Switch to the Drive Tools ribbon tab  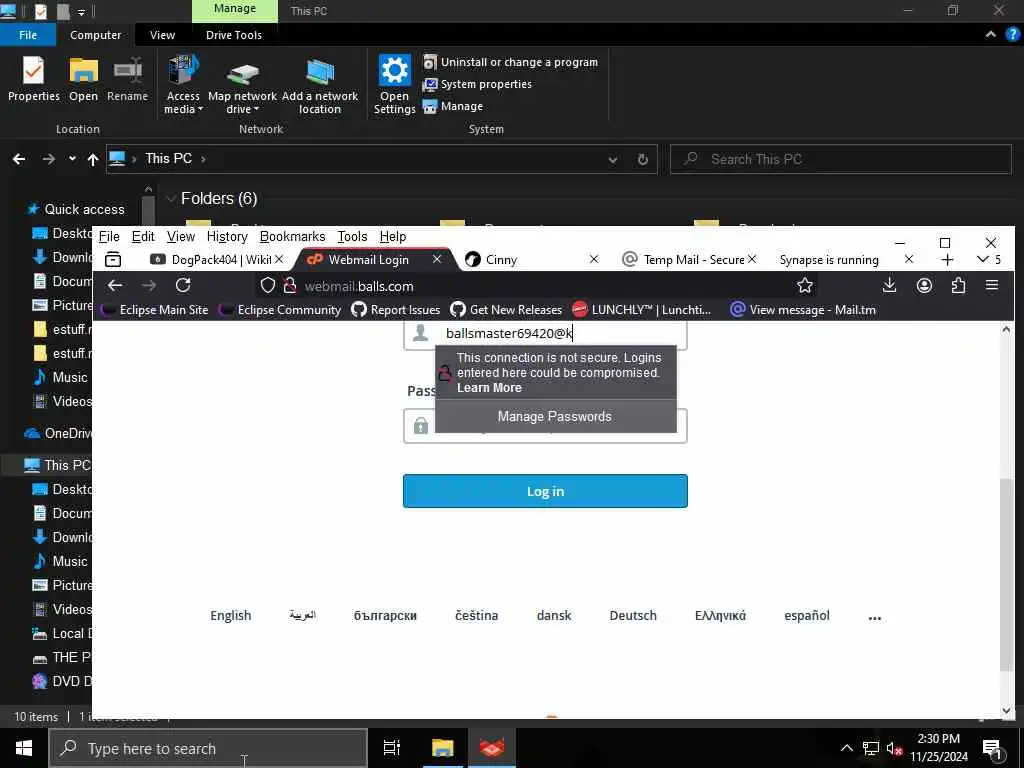tap(234, 35)
